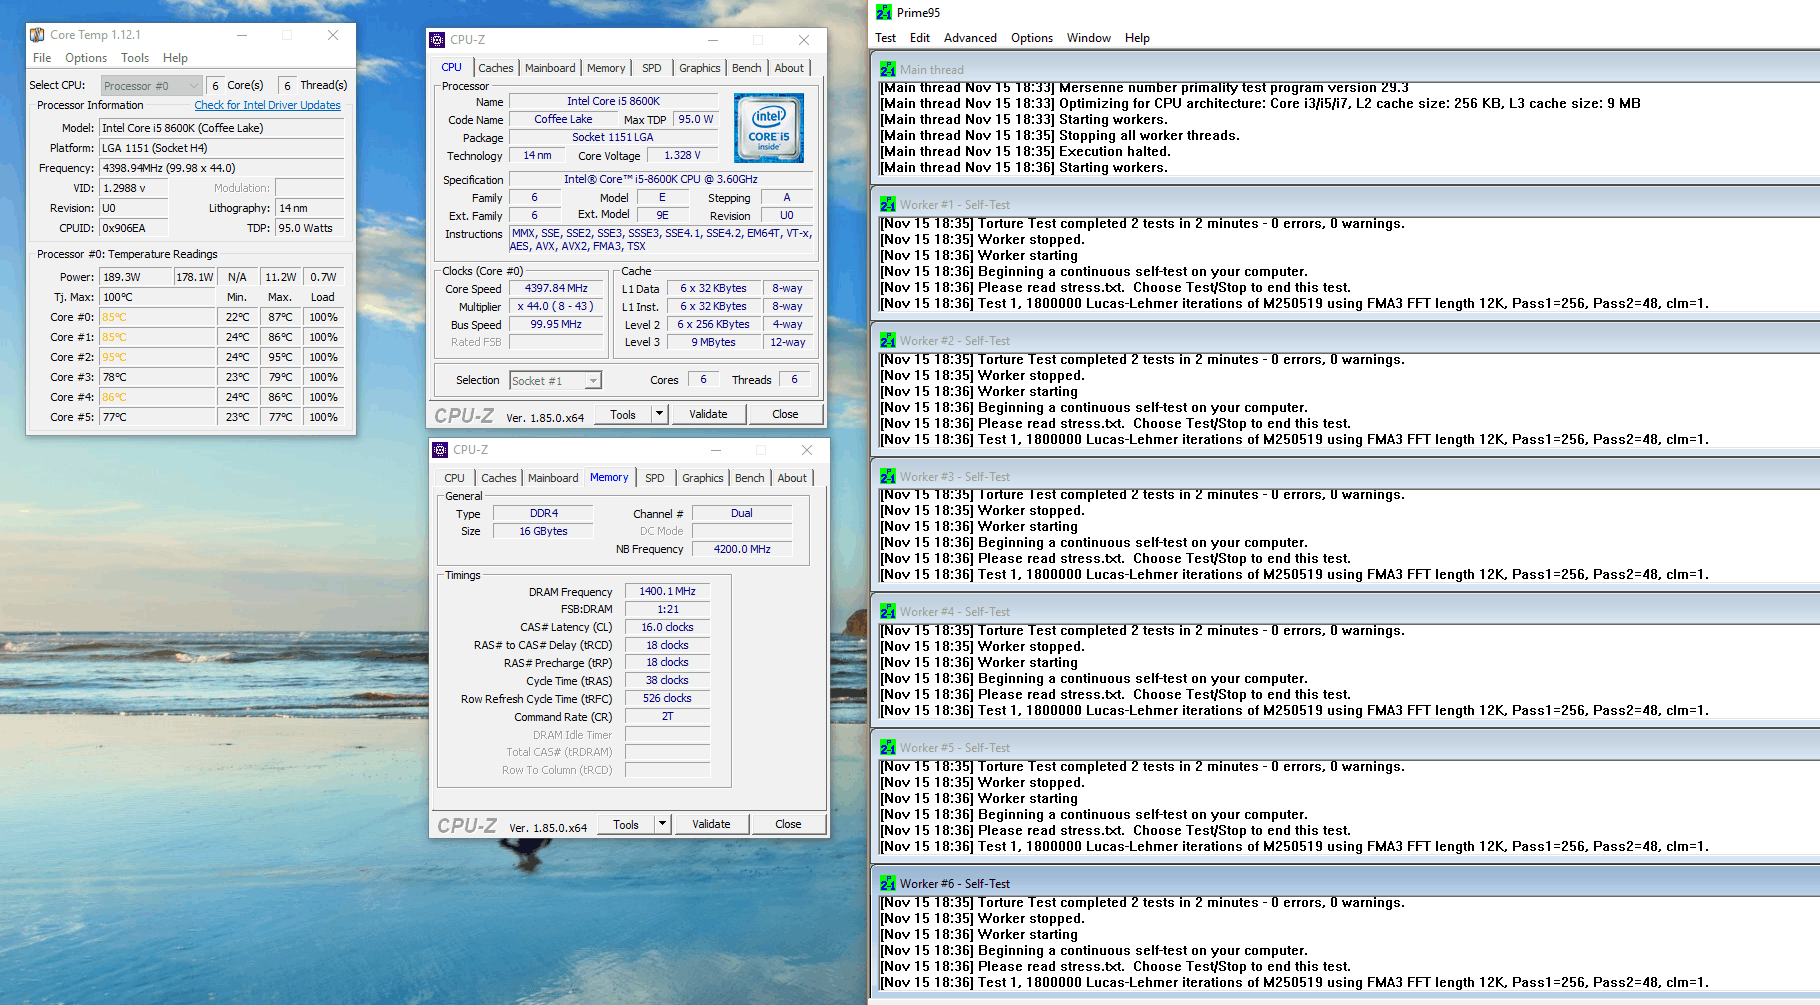
Task: Open the Tools menu in Core Temp
Action: click(x=135, y=58)
